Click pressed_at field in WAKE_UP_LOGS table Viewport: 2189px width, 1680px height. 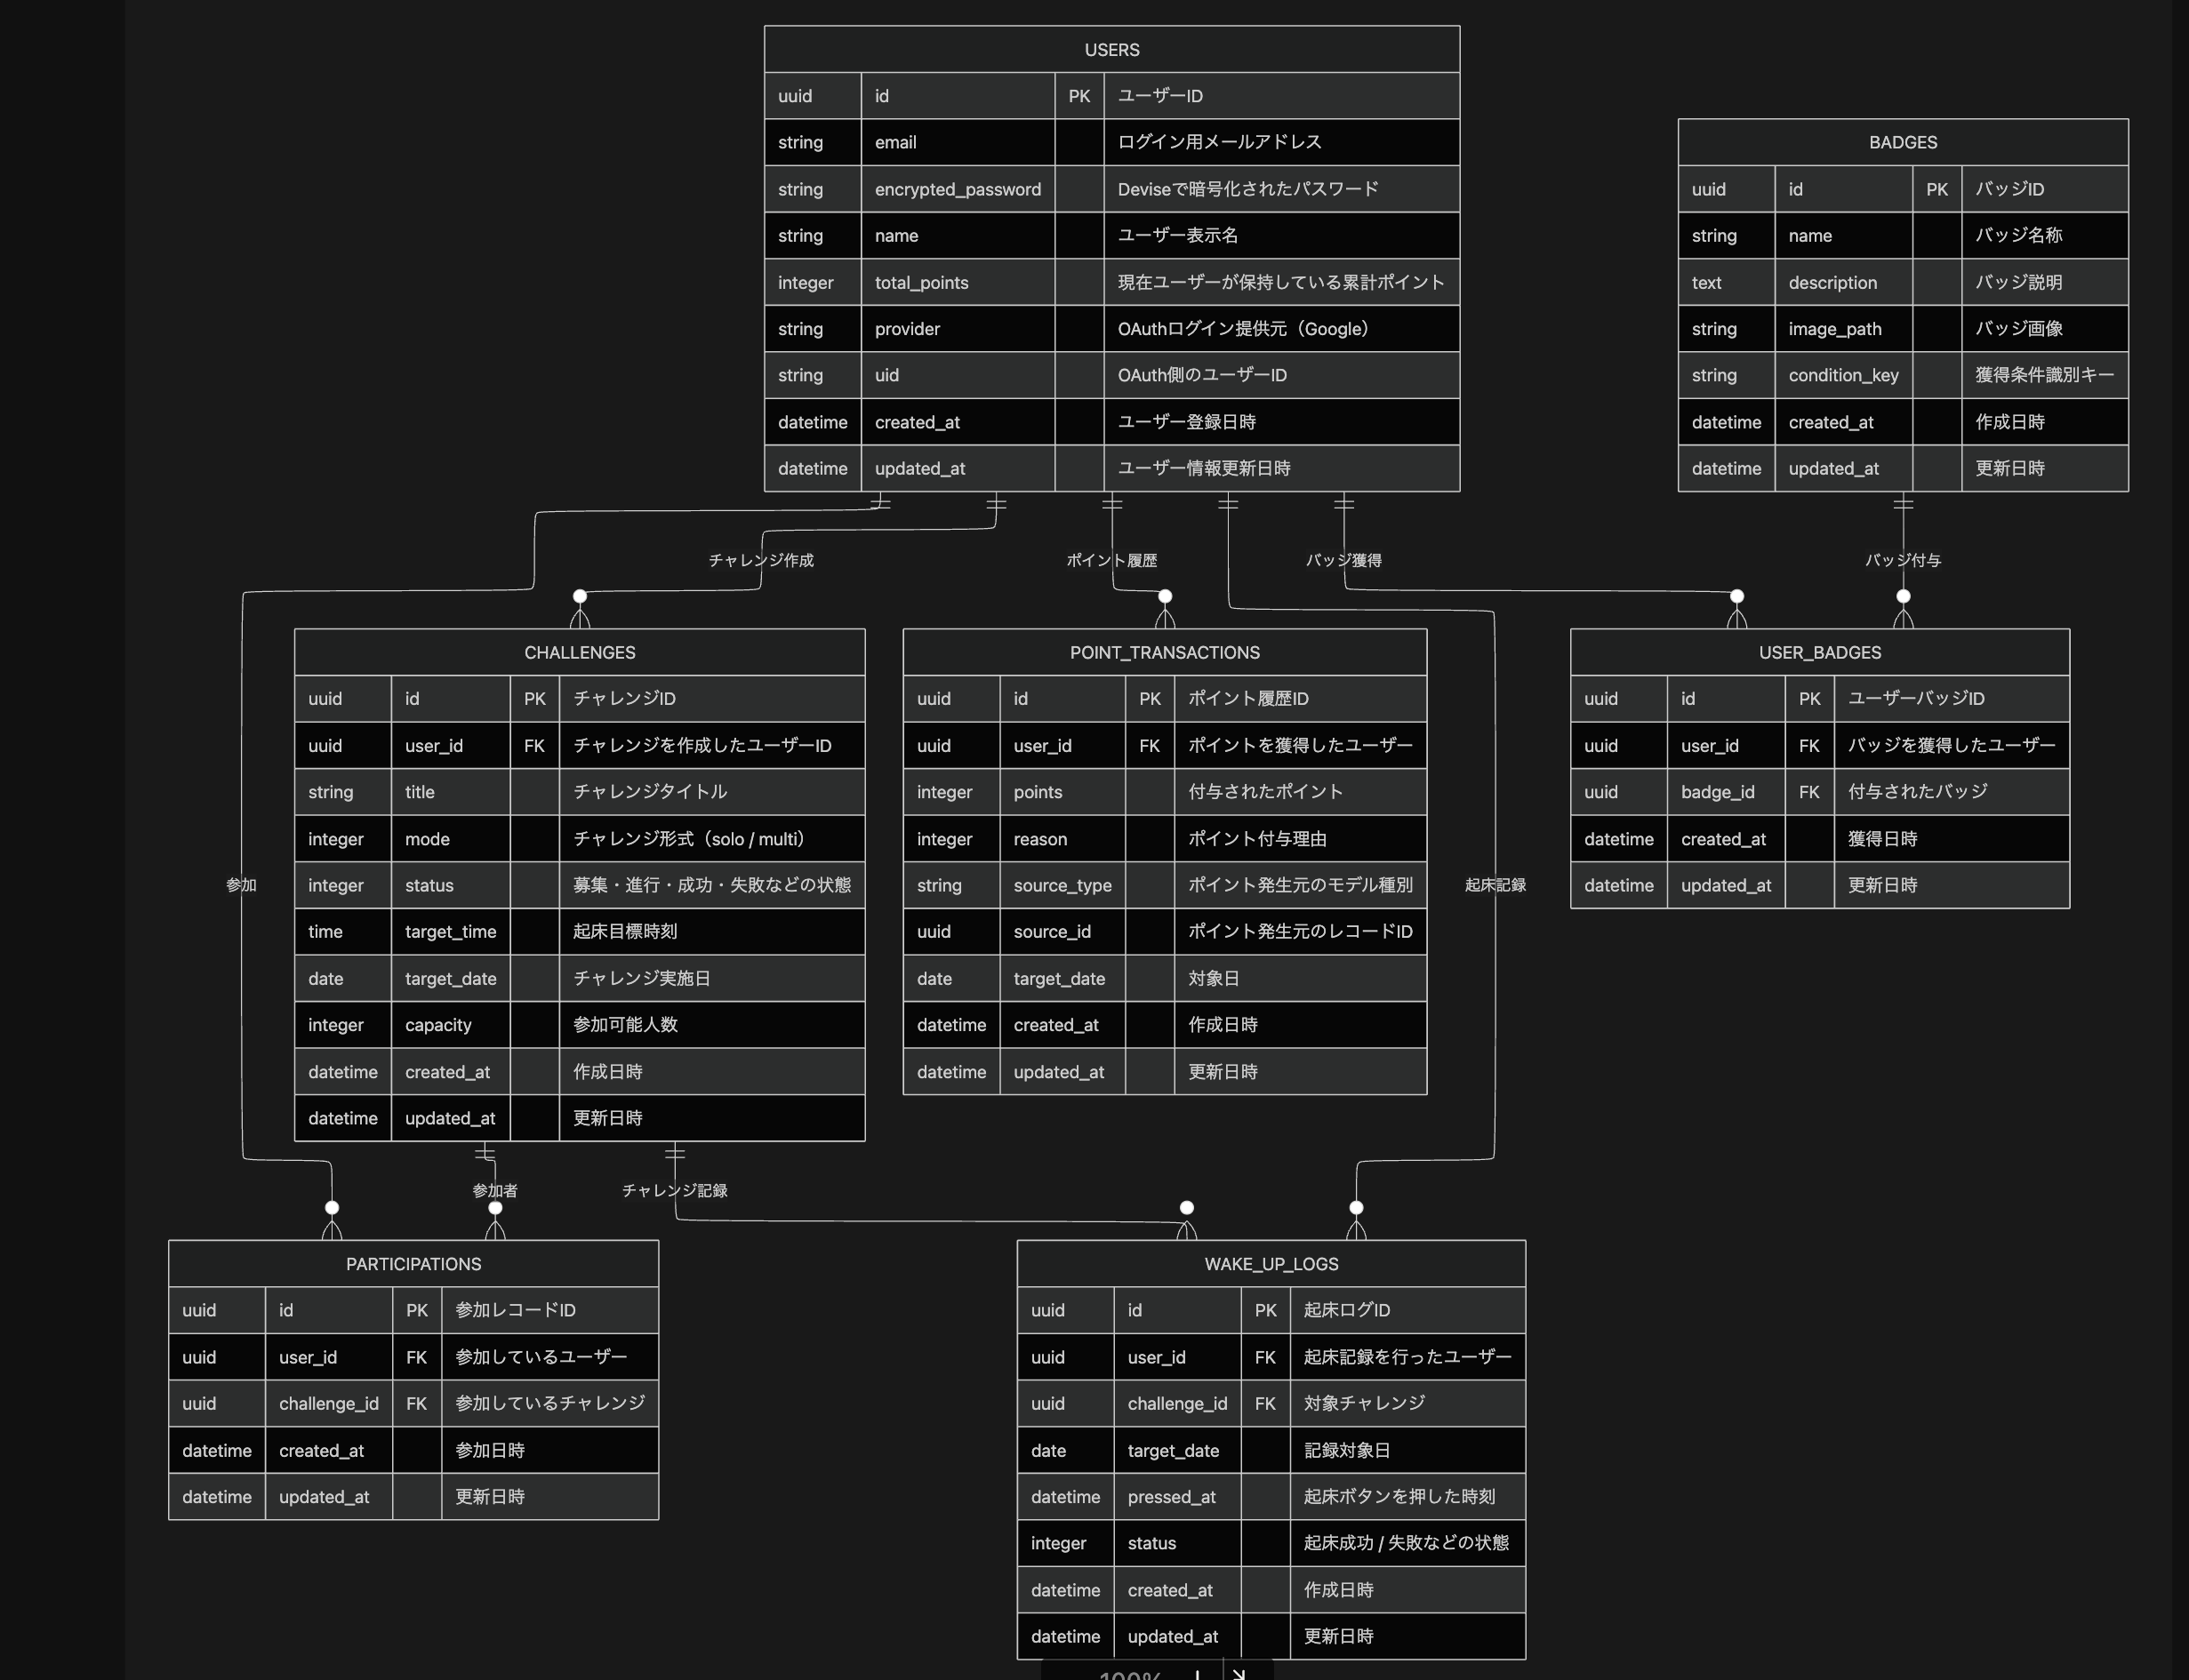coord(1171,1496)
